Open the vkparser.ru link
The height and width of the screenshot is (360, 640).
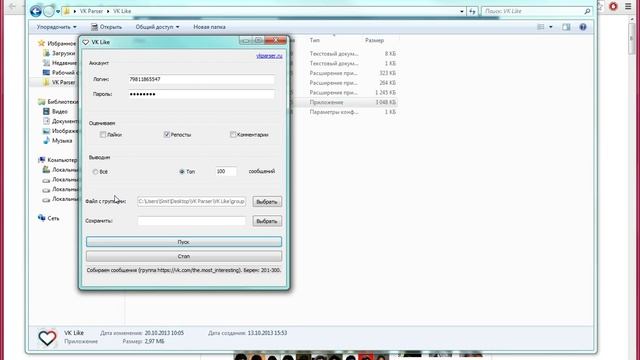(269, 56)
